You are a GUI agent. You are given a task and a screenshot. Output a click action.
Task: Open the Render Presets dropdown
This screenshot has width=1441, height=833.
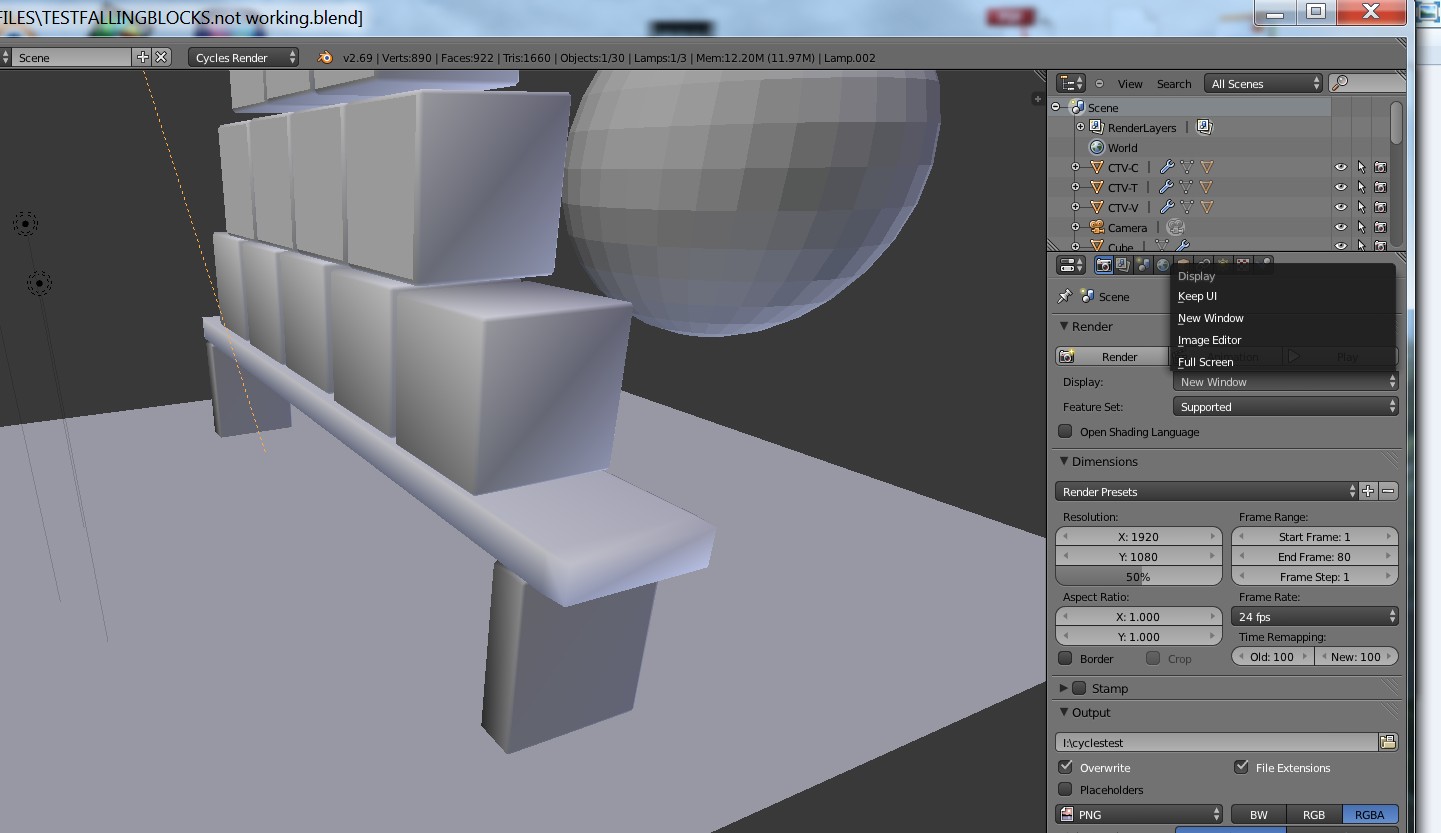1206,491
